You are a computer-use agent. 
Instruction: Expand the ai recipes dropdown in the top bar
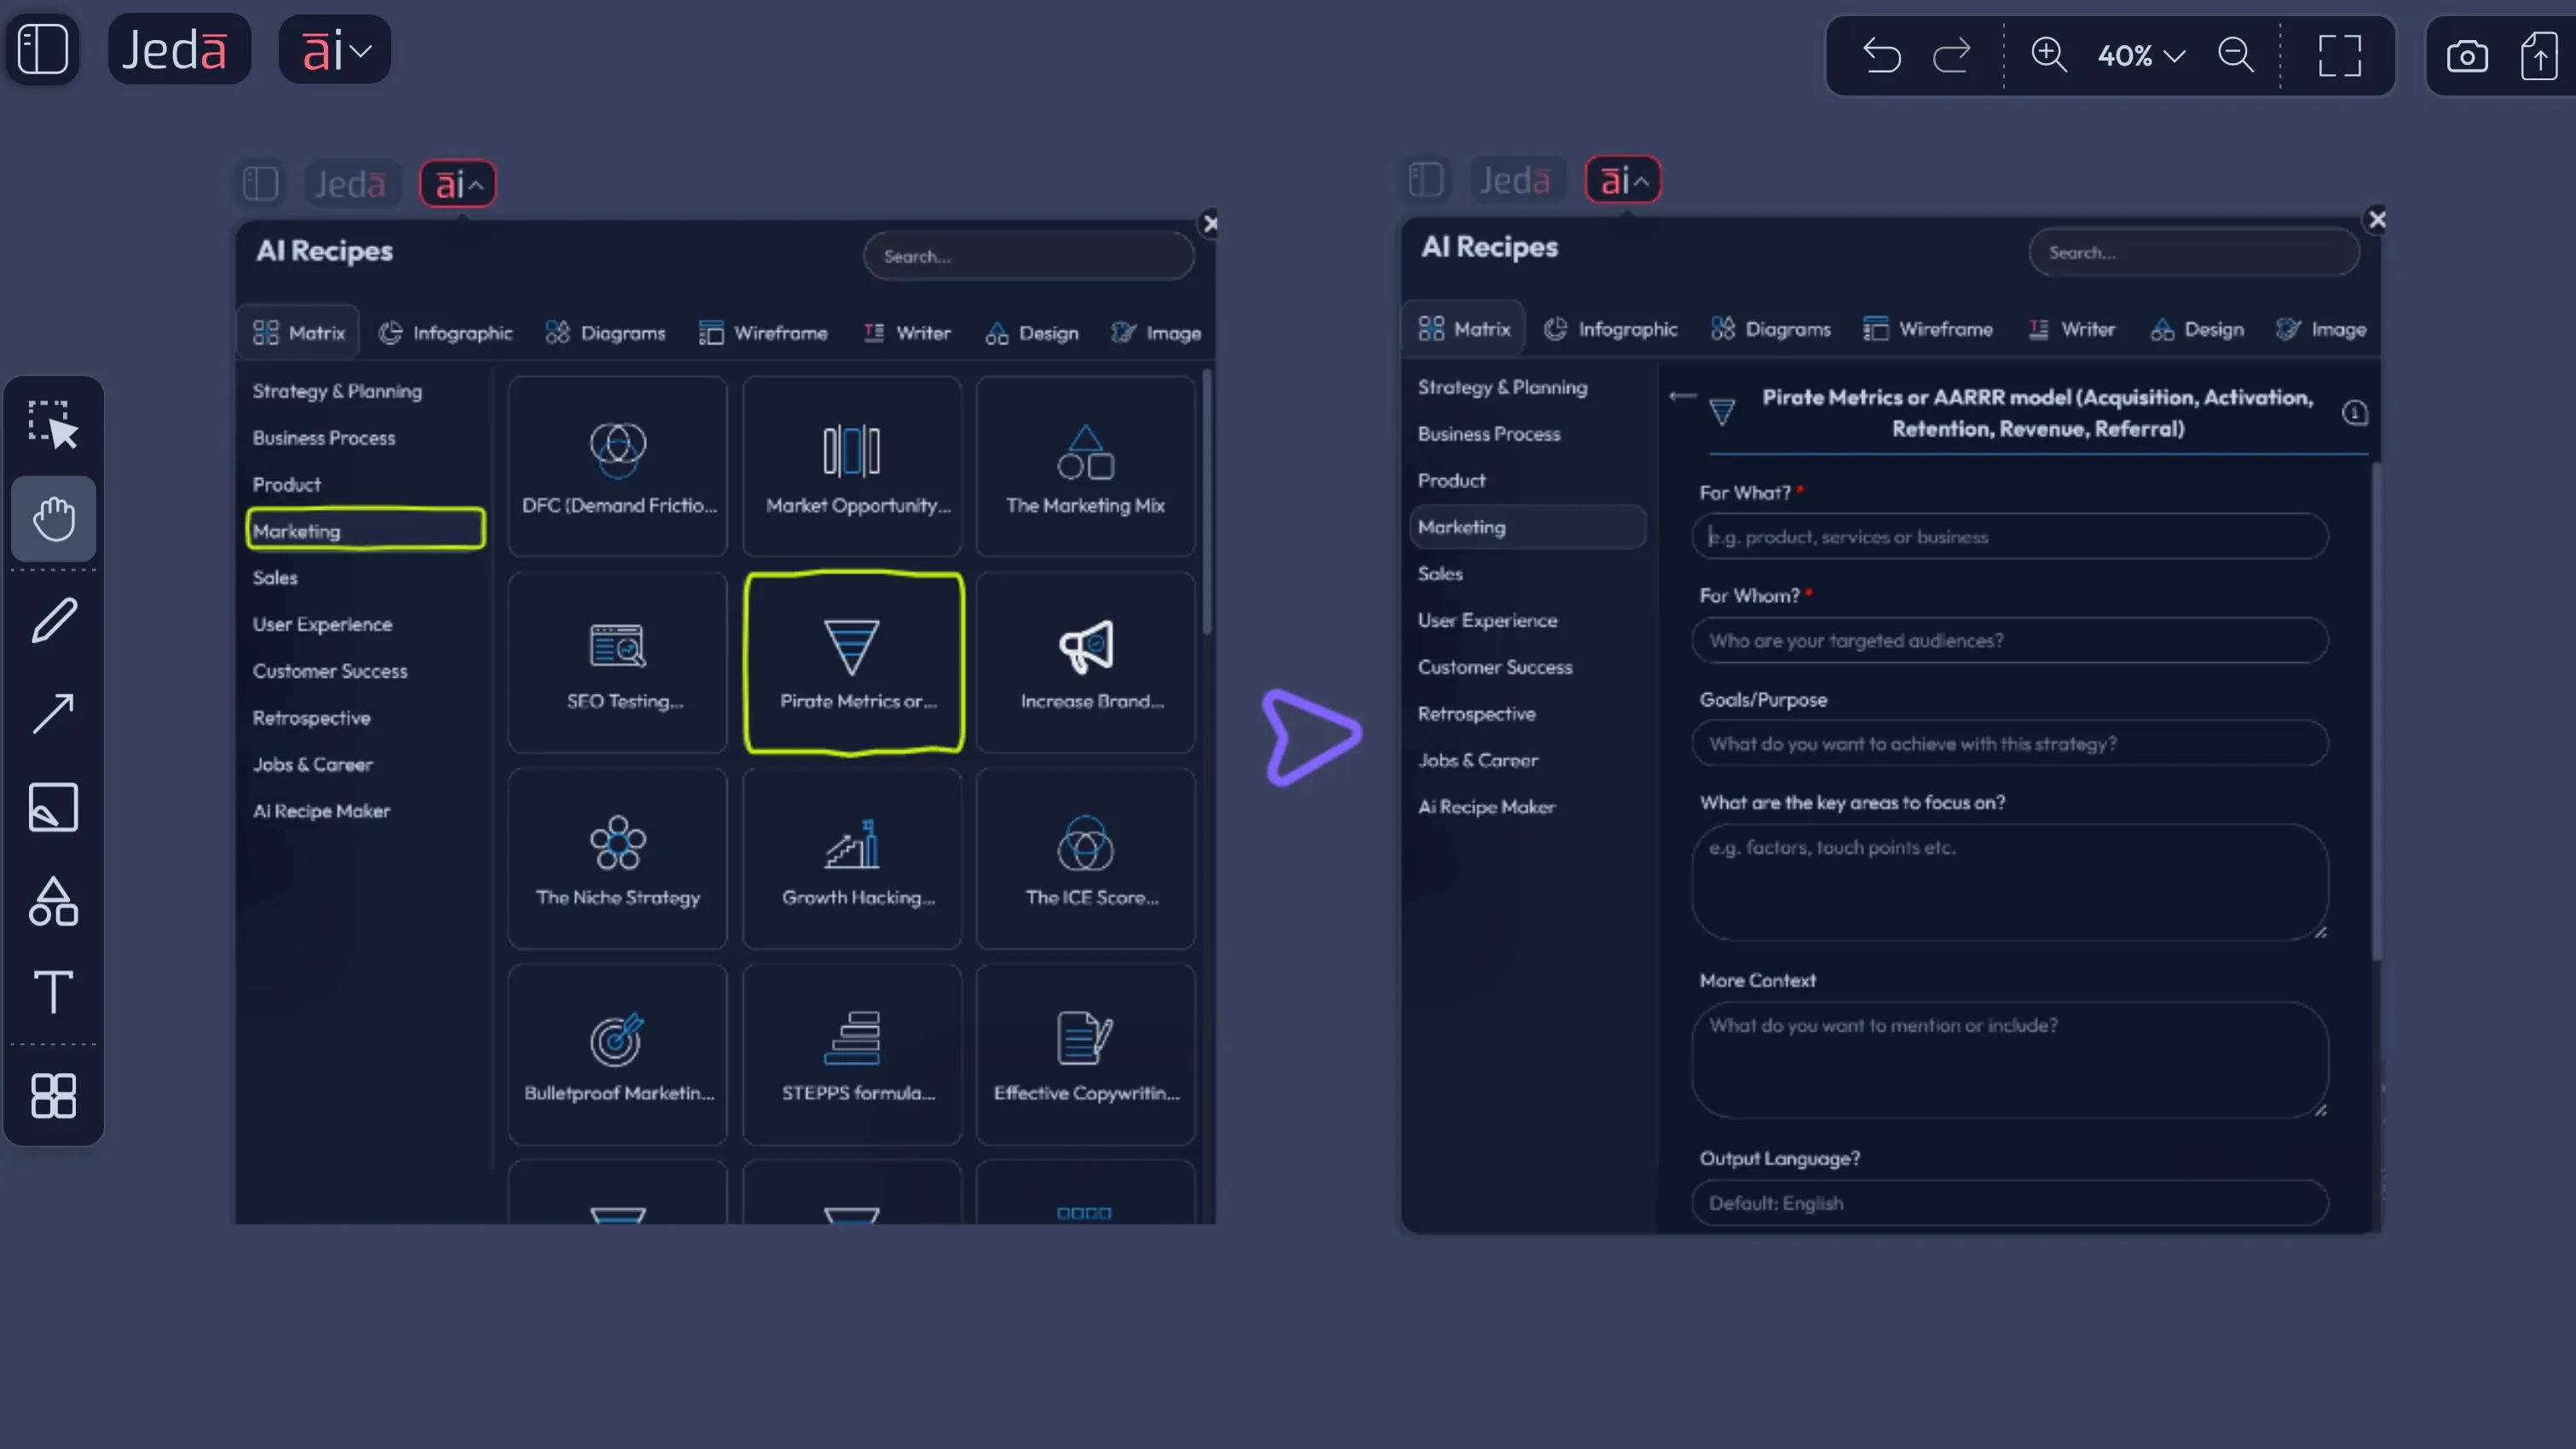334,48
